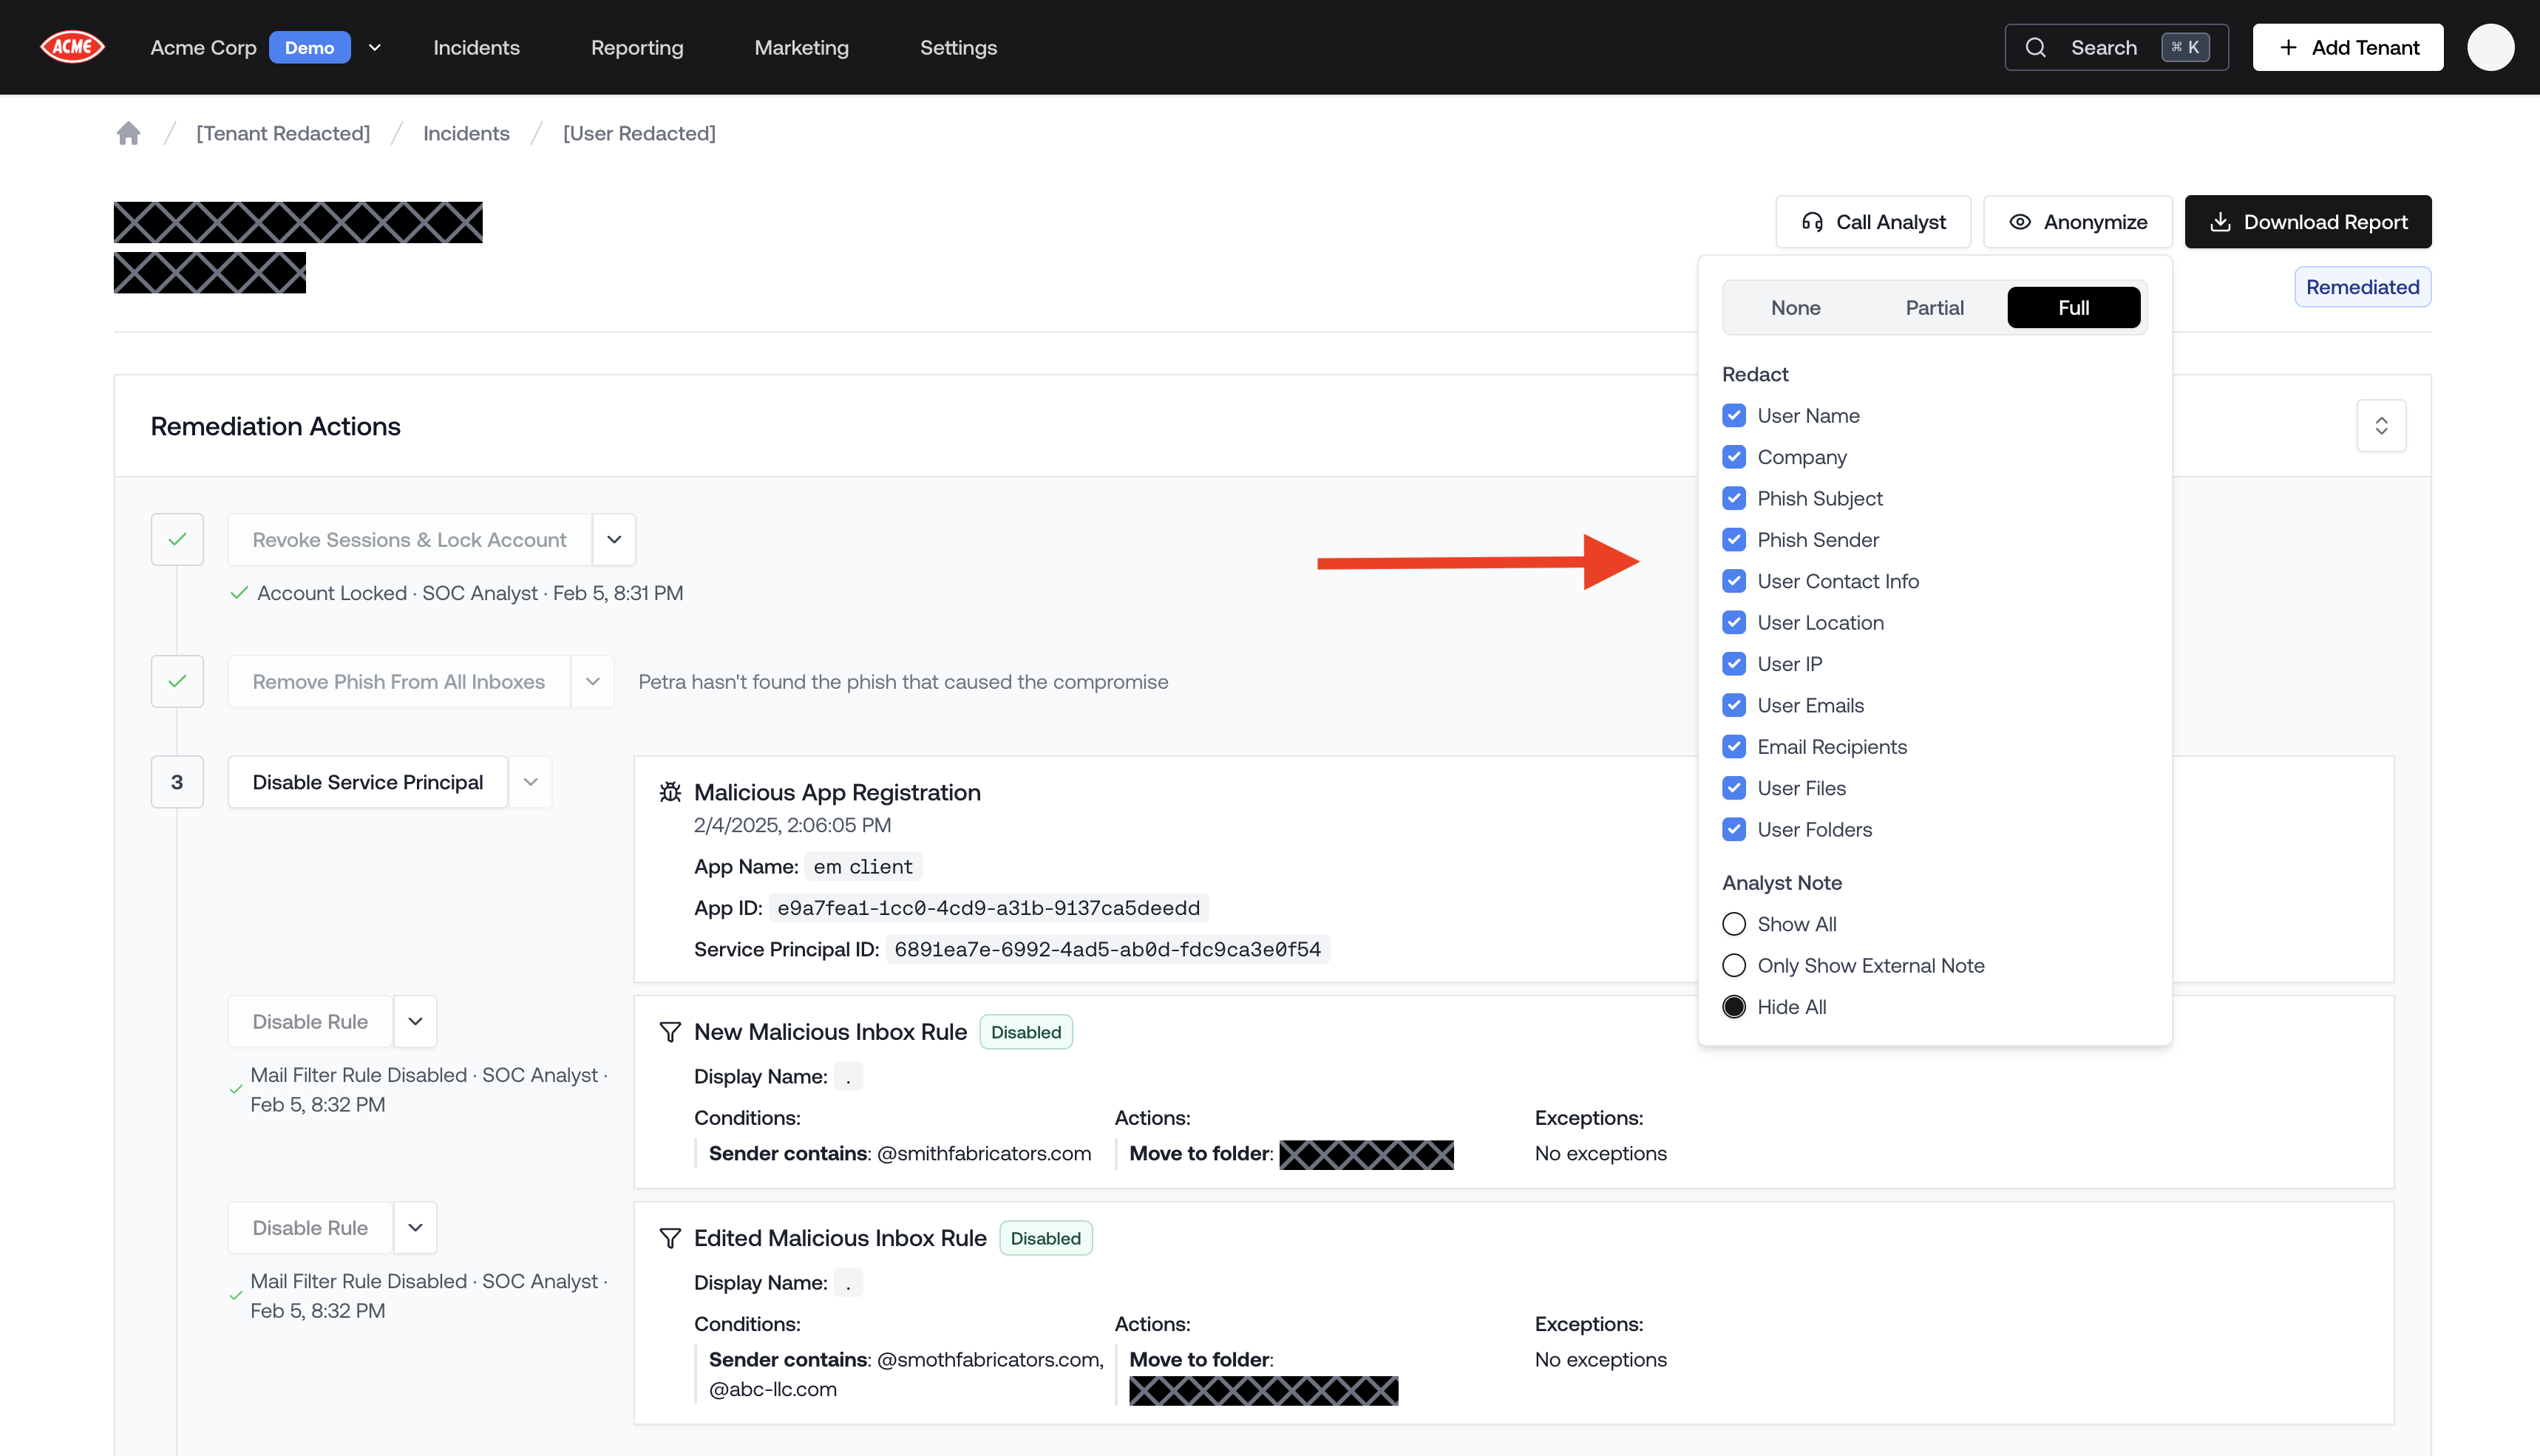Open the Reporting section
This screenshot has width=2540, height=1456.
pos(637,47)
